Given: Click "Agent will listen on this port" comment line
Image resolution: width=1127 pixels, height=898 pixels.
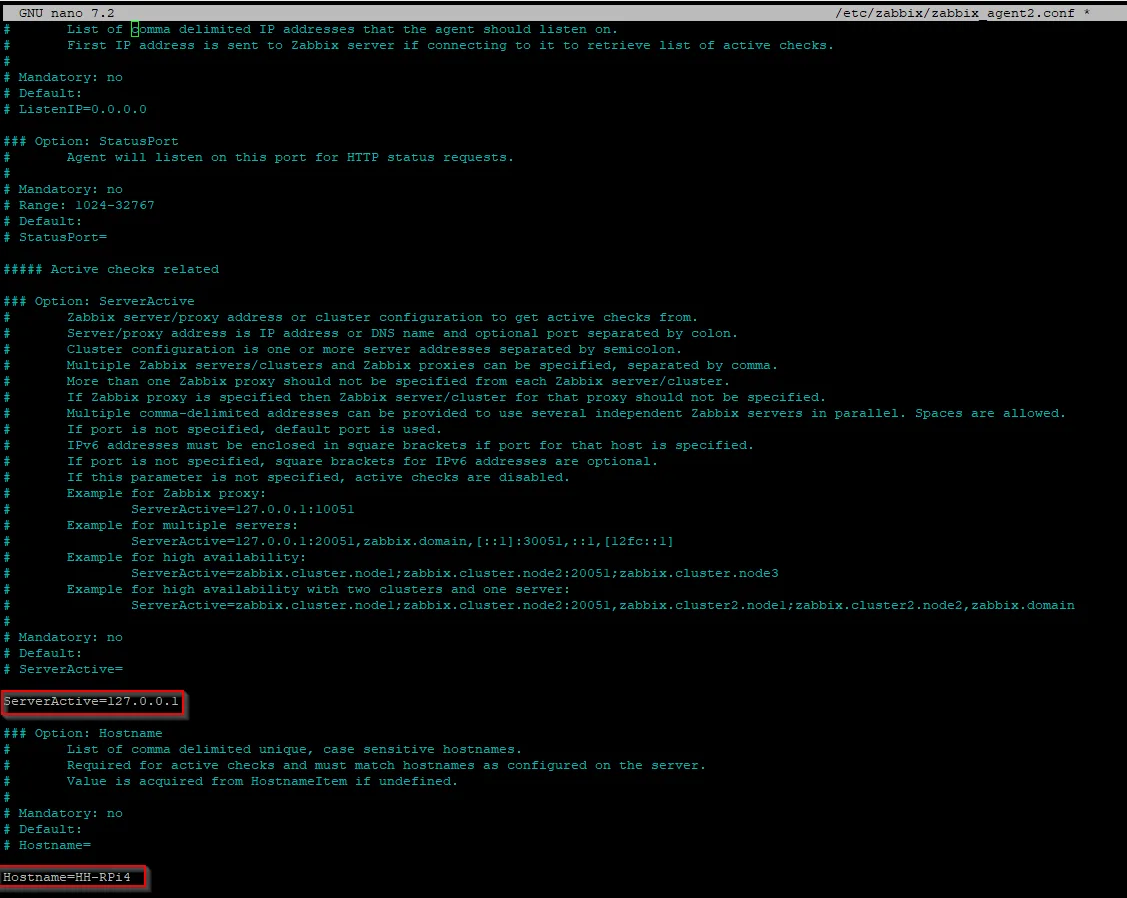Looking at the screenshot, I should click(x=290, y=157).
